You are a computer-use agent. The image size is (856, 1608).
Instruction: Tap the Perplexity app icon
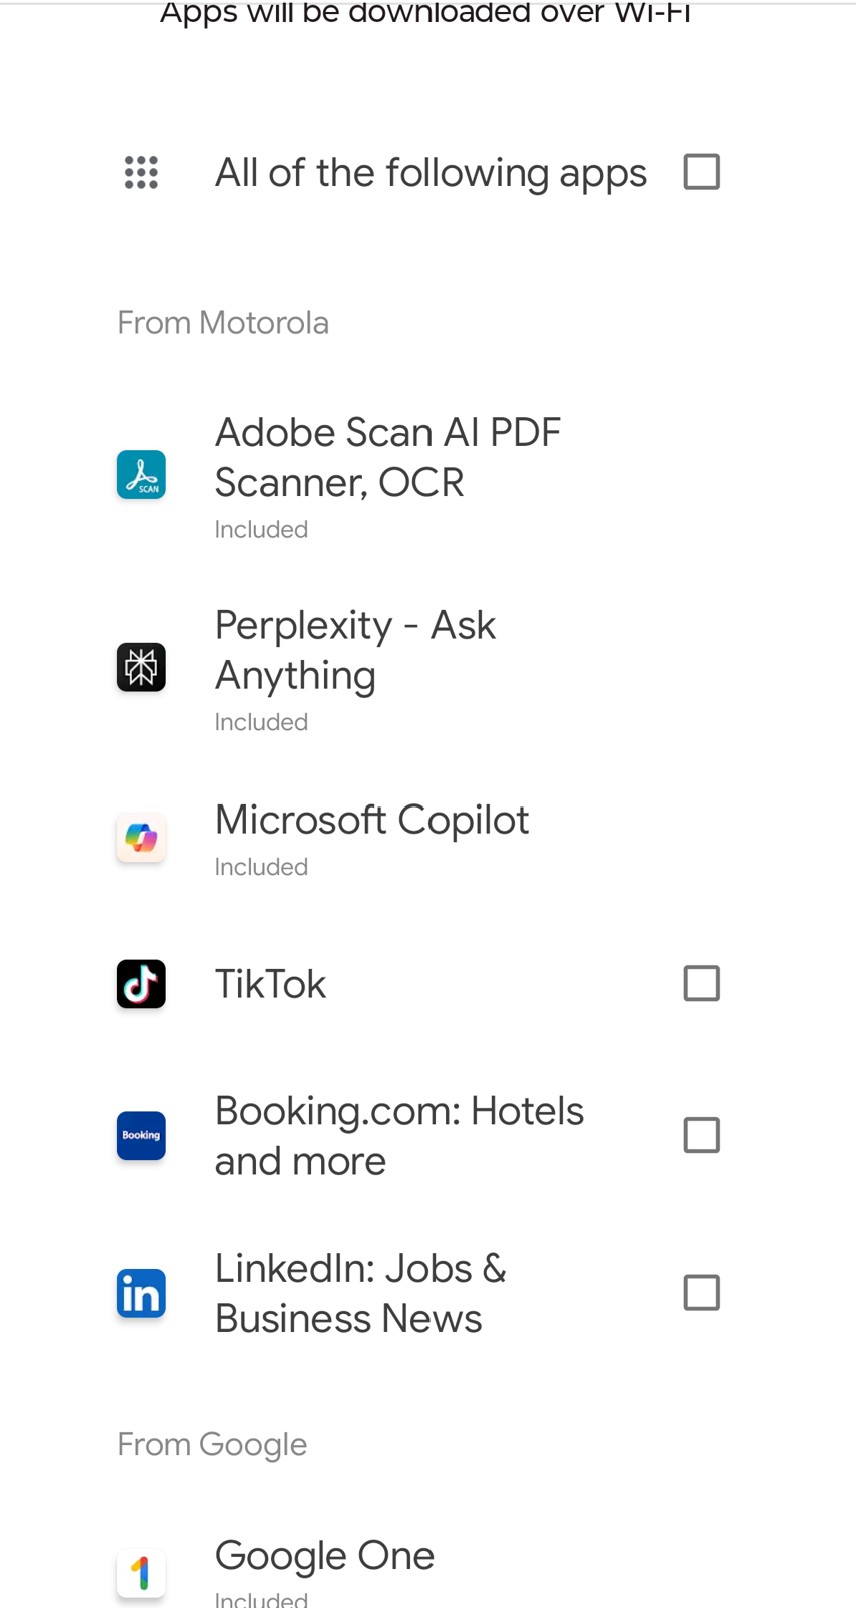tap(141, 667)
